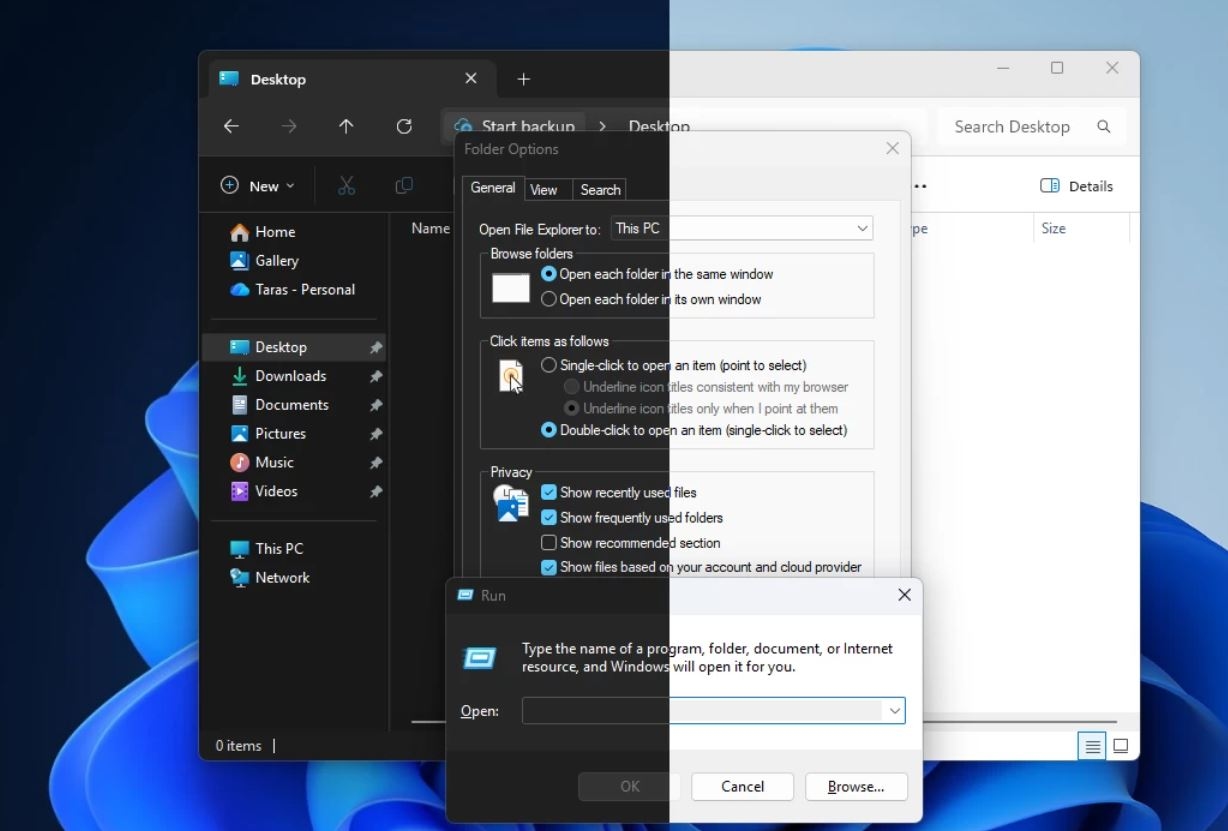Sort by the Name column header
The height and width of the screenshot is (831, 1228).
click(430, 228)
